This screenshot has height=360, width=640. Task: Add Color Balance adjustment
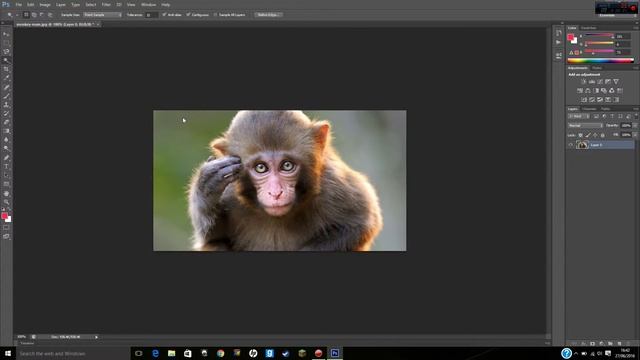coord(588,91)
